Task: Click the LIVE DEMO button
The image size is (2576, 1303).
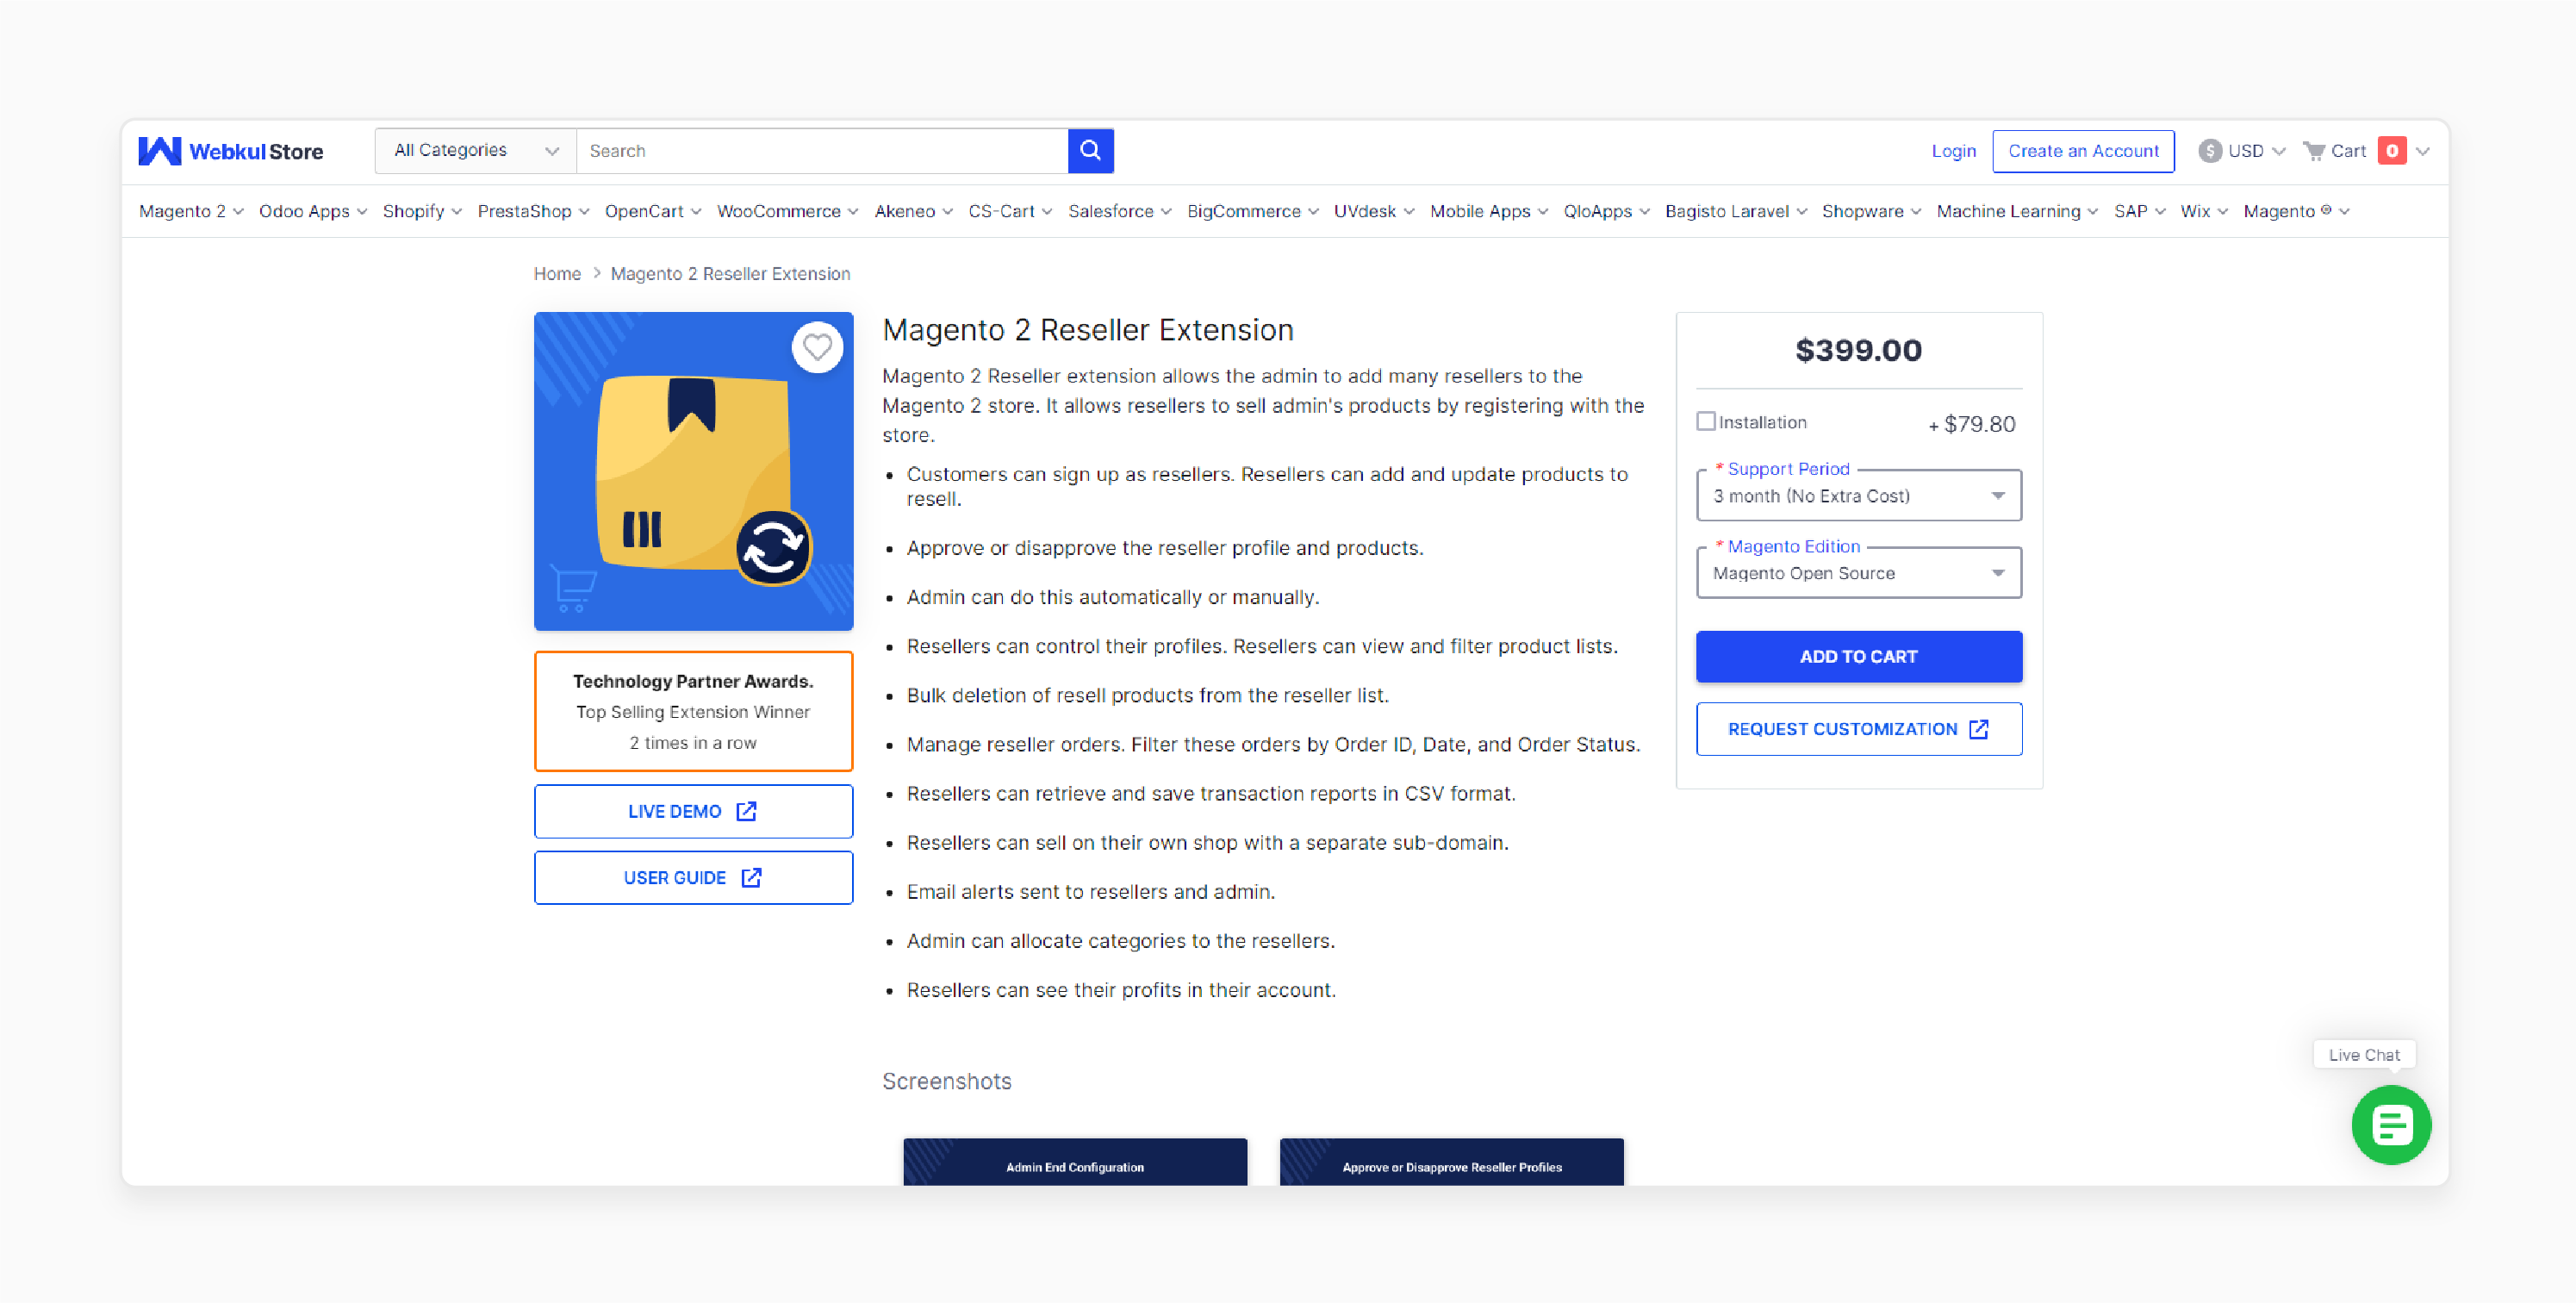Action: [693, 811]
